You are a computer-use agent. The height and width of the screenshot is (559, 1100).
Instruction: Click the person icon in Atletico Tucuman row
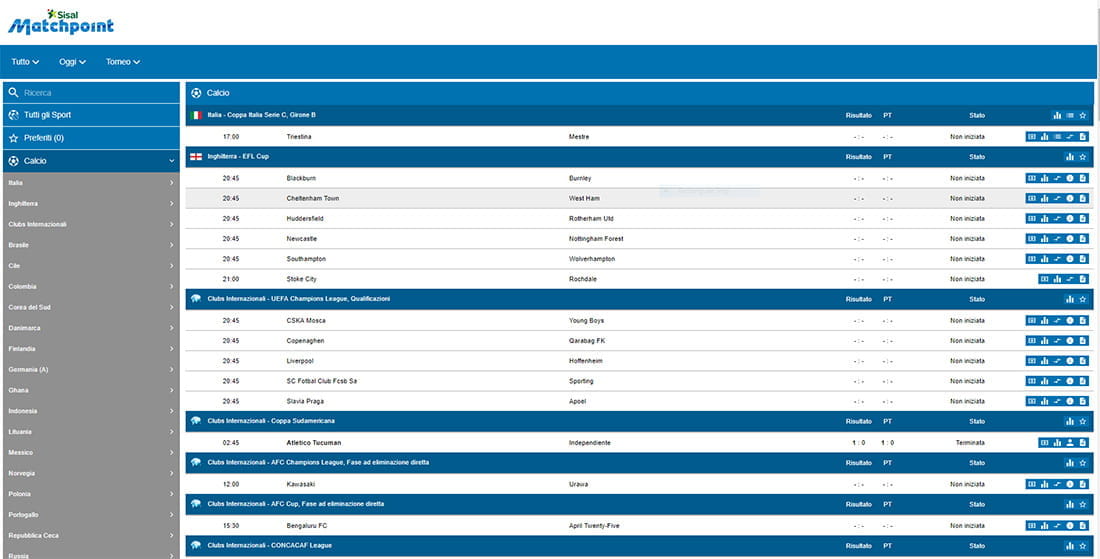point(1070,443)
